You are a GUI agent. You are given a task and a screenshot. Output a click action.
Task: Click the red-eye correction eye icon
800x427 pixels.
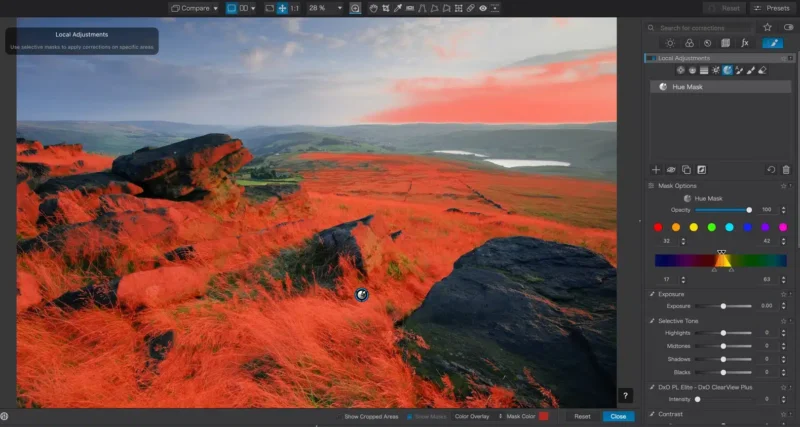(483, 8)
